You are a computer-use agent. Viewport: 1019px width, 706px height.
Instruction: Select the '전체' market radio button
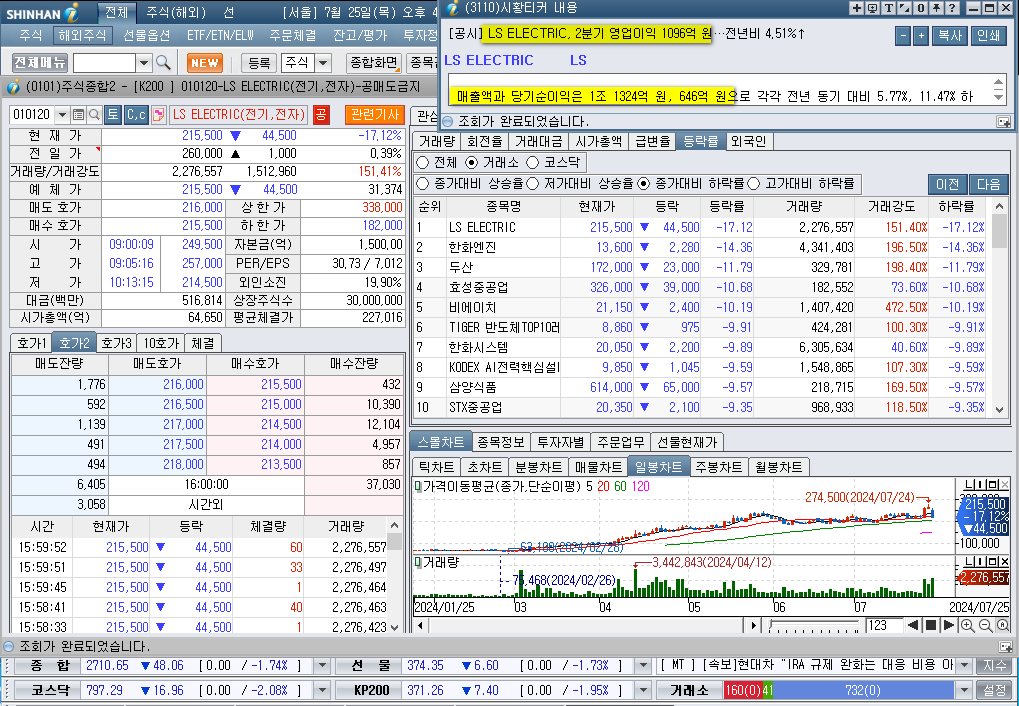(423, 163)
